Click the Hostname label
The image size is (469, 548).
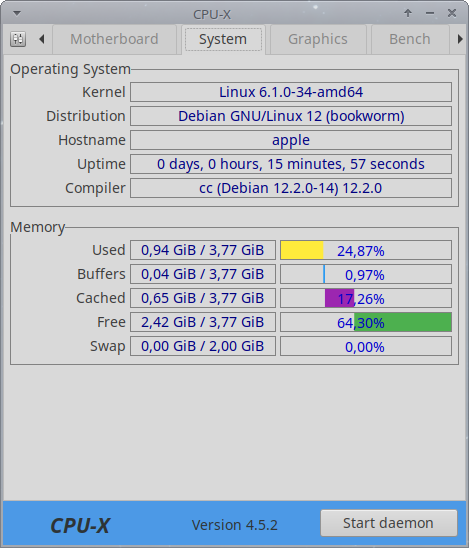tap(92, 140)
